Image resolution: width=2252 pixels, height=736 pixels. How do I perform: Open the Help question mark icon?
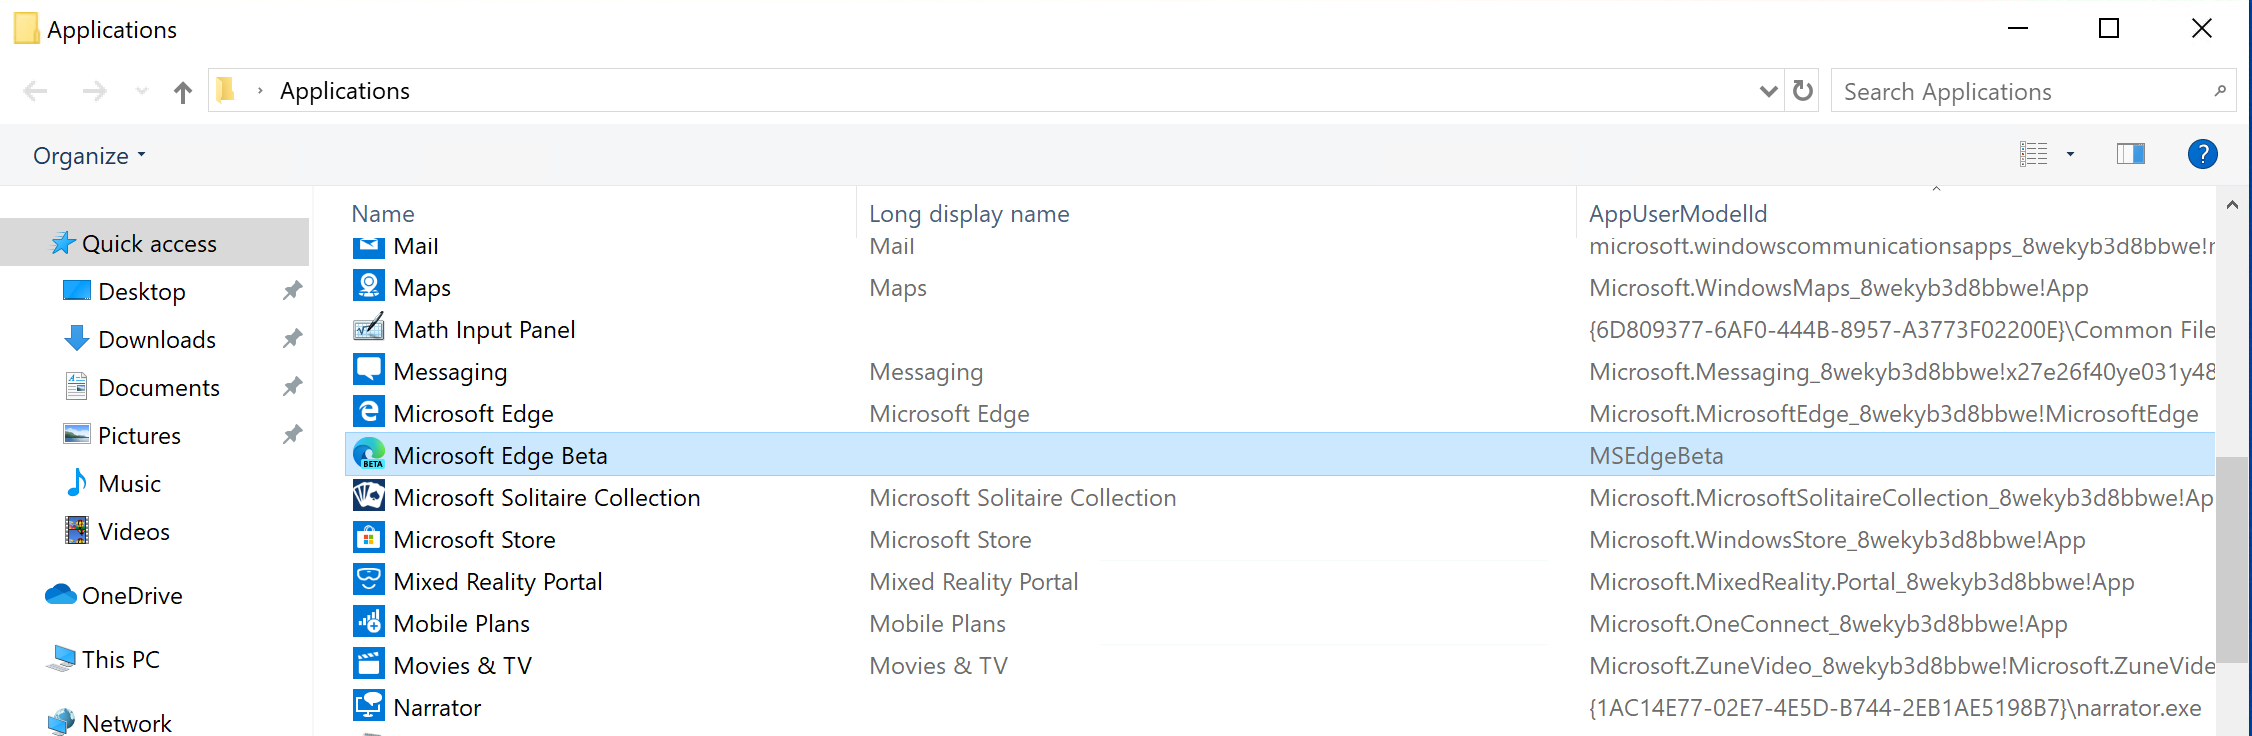click(x=2202, y=154)
